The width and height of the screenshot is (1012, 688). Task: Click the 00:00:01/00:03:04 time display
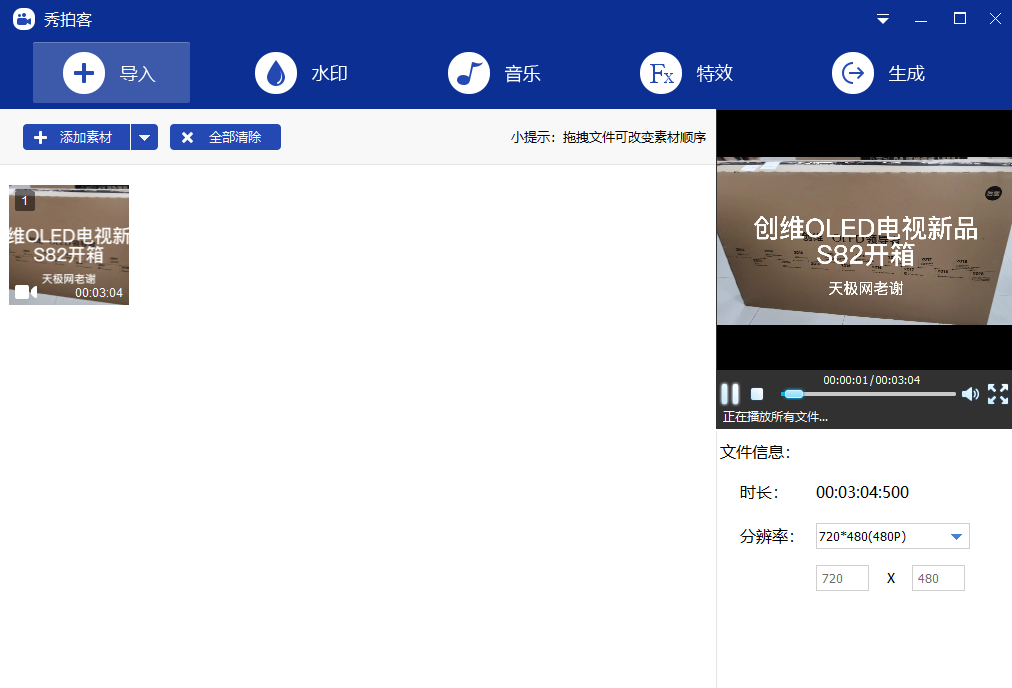[x=871, y=380]
